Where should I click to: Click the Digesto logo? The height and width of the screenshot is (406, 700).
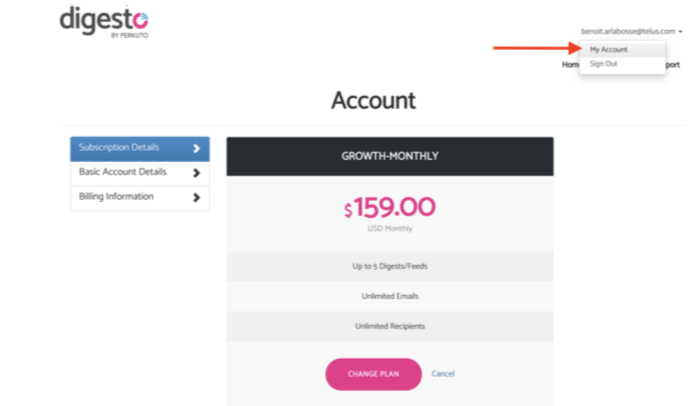pos(104,22)
